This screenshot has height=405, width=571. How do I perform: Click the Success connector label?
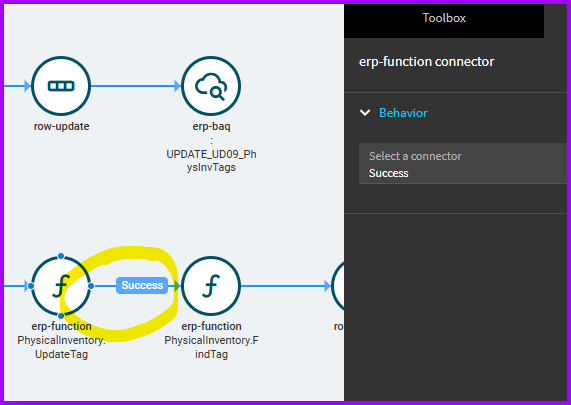point(142,285)
